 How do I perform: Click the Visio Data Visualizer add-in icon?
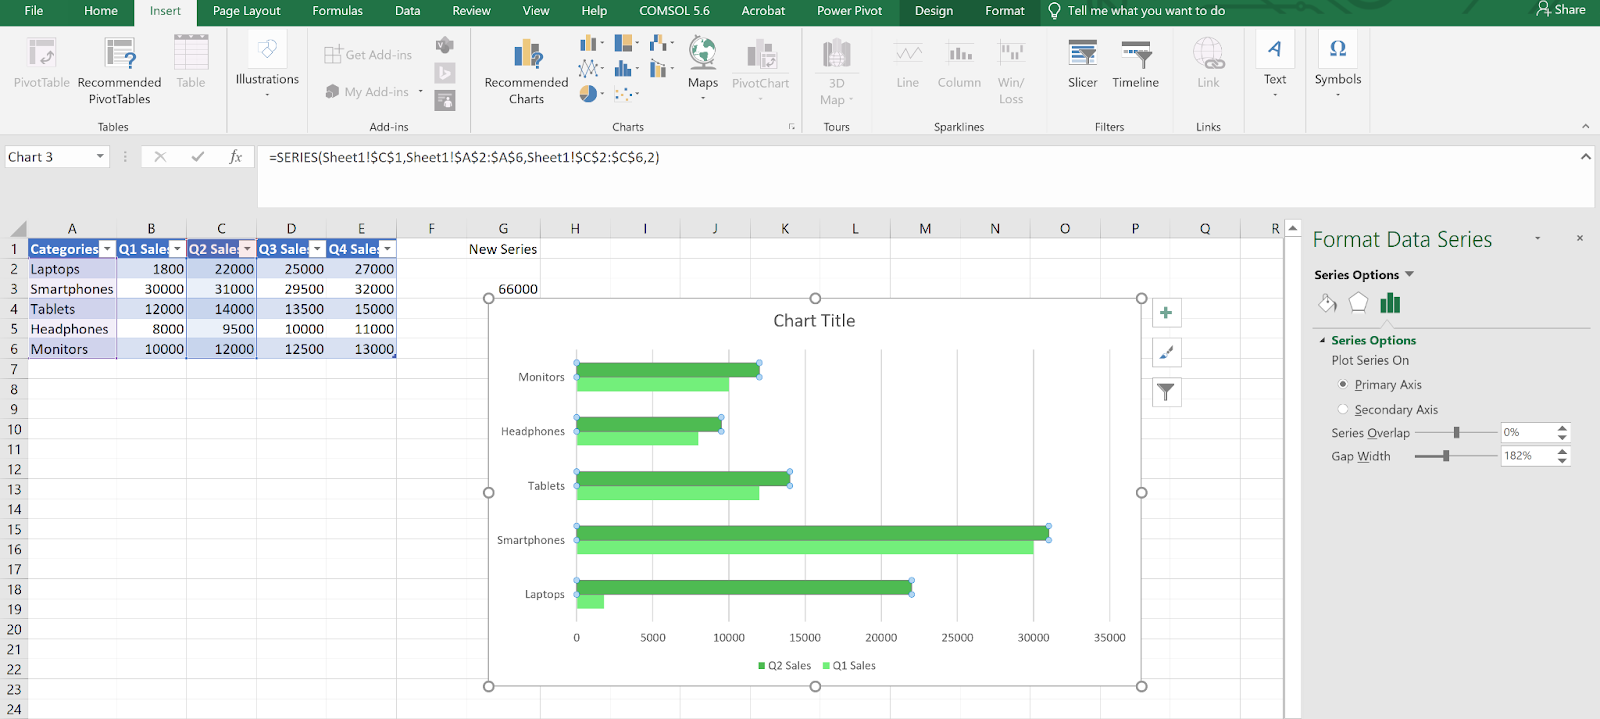click(x=445, y=45)
